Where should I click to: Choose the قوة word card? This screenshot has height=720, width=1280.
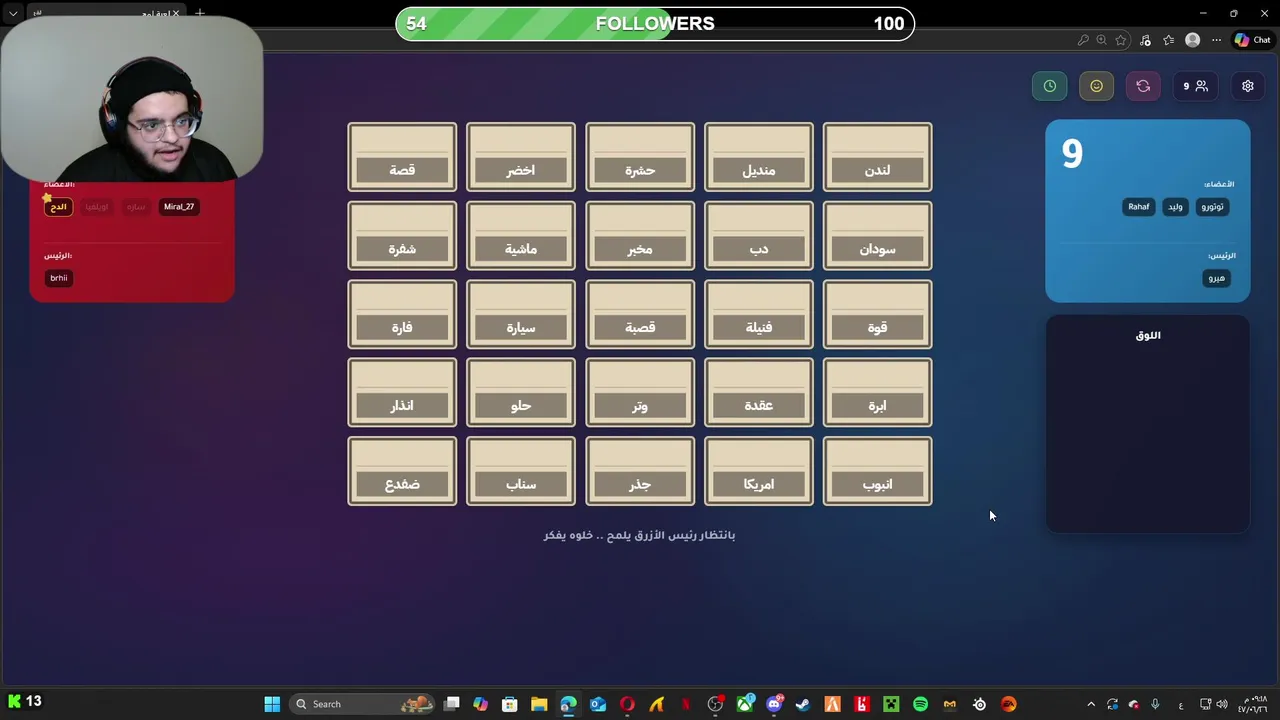[877, 314]
